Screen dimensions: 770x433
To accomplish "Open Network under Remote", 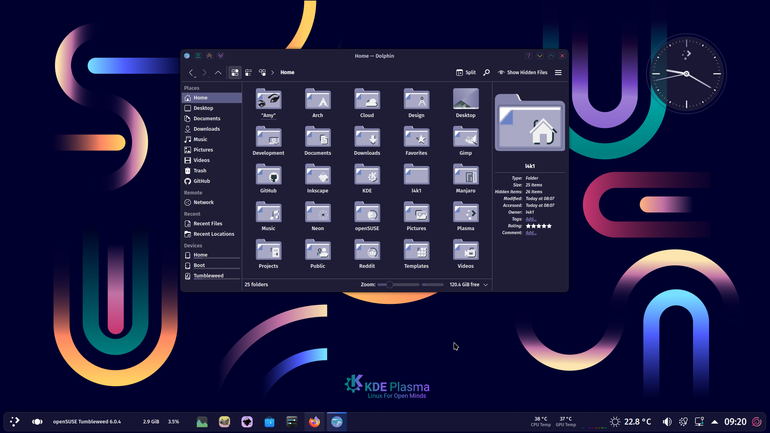I will pyautogui.click(x=212, y=202).
